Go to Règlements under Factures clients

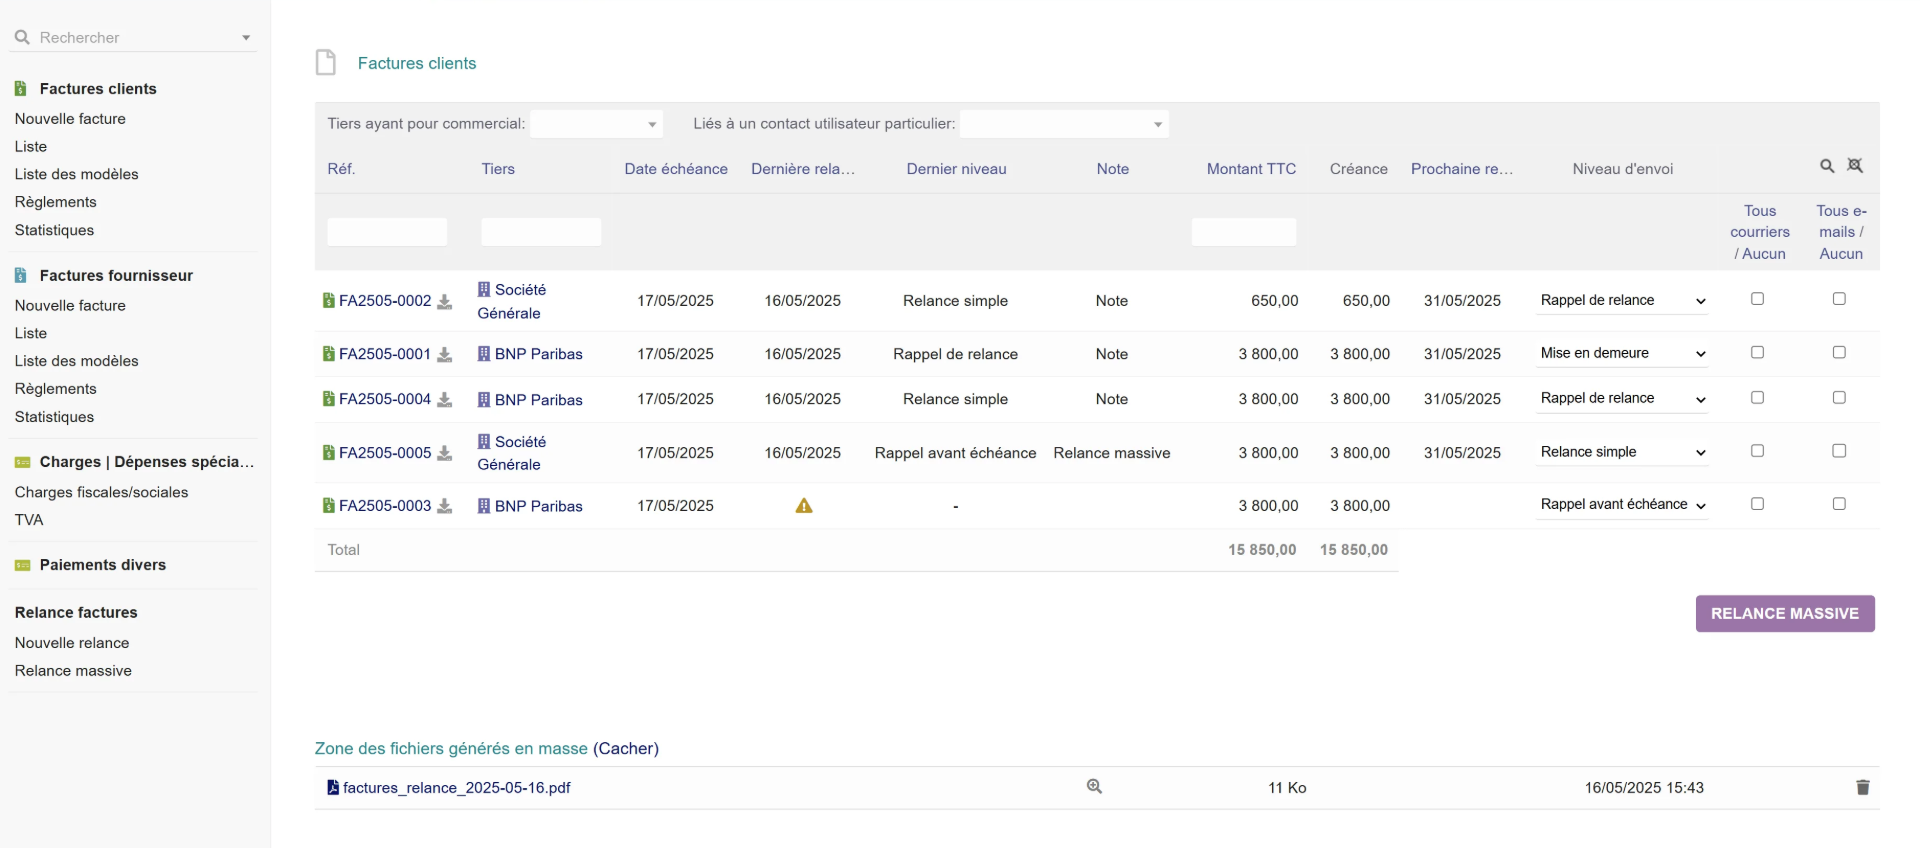pyautogui.click(x=56, y=202)
